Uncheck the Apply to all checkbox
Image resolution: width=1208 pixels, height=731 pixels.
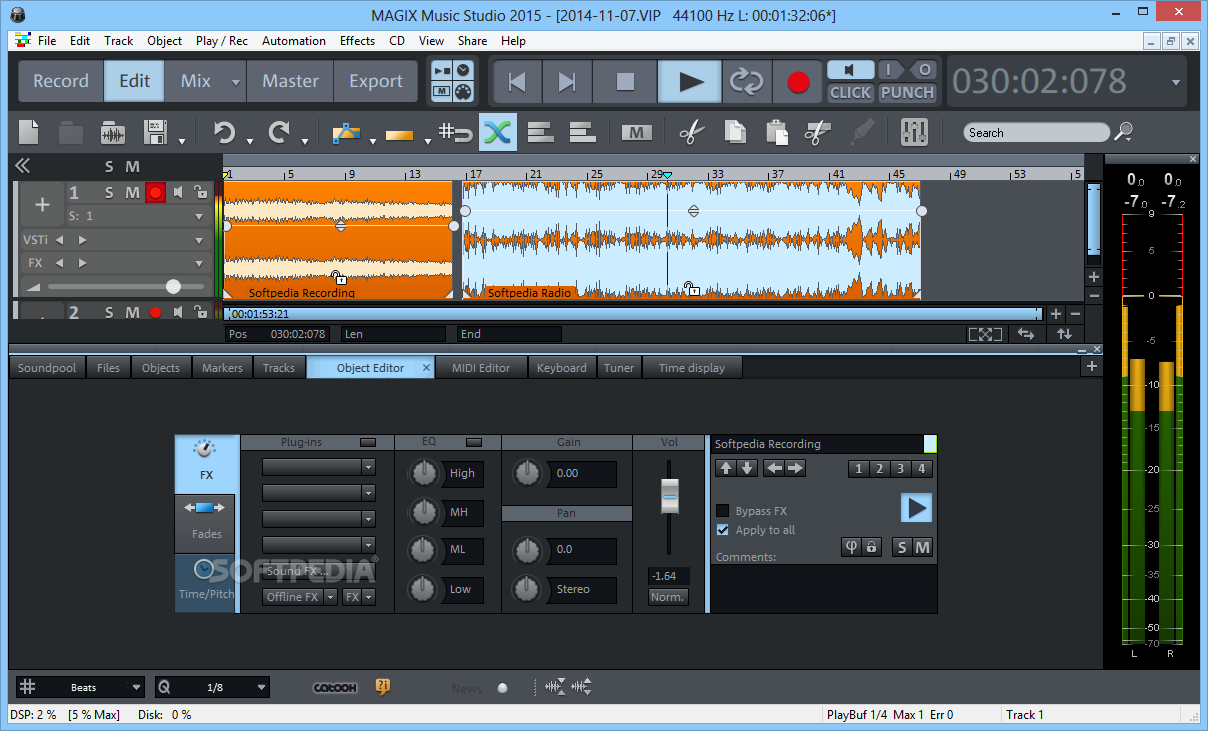(x=723, y=530)
